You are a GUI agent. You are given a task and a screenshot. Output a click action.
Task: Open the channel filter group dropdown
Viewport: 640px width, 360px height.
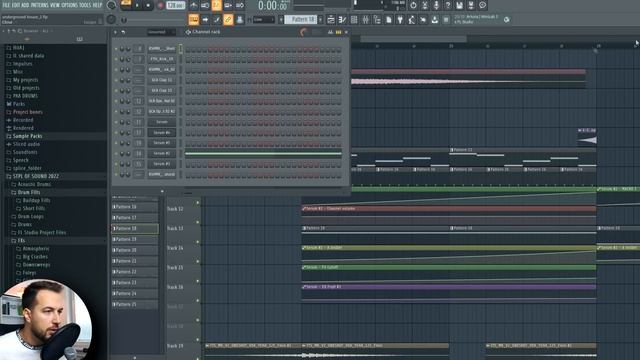coord(161,32)
